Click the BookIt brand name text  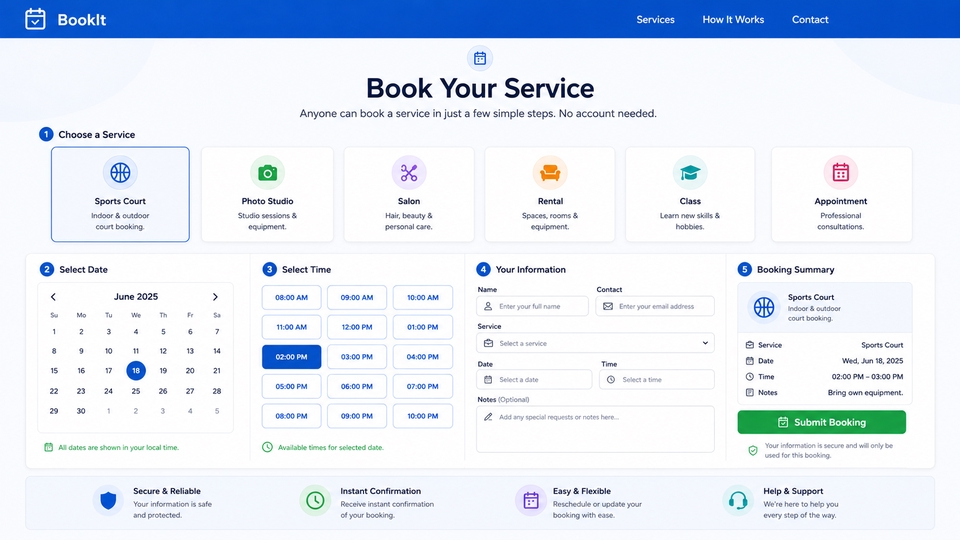tap(81, 20)
